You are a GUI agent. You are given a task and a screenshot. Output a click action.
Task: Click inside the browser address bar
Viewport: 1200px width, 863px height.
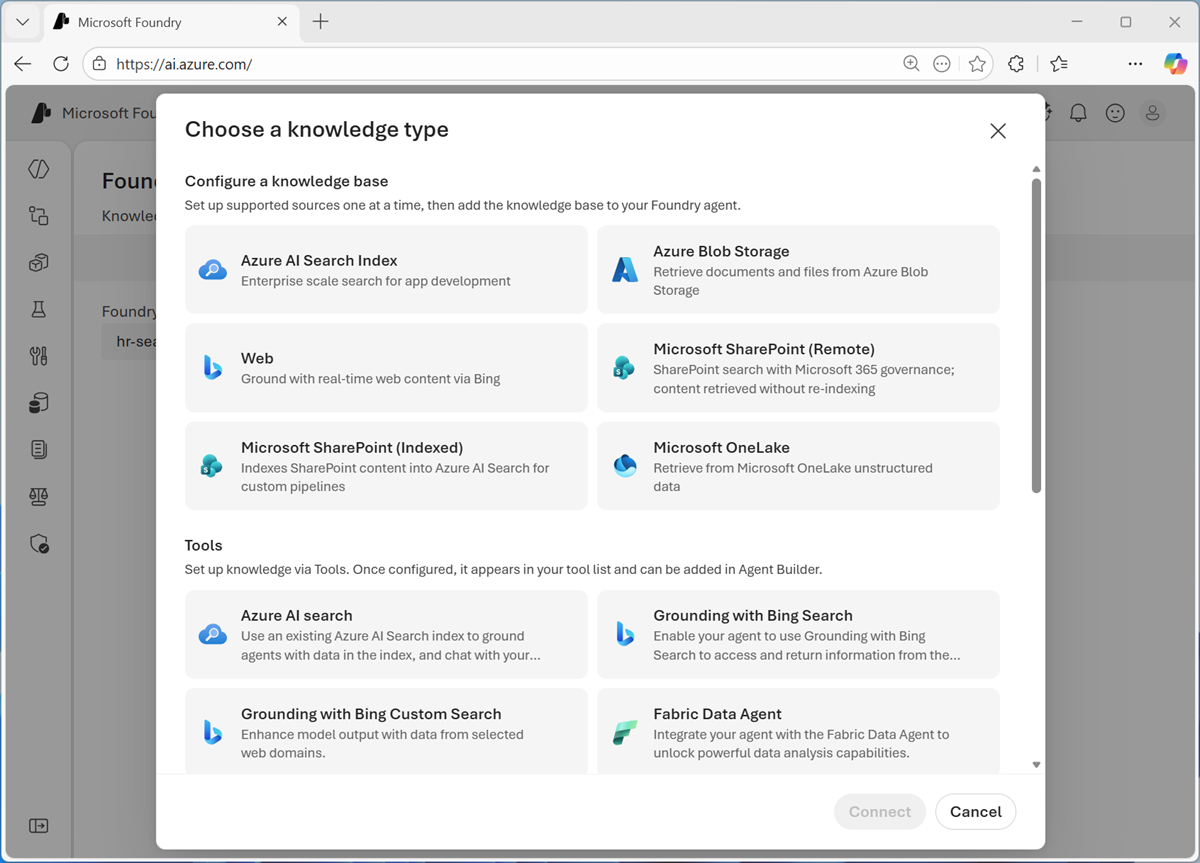coord(400,63)
